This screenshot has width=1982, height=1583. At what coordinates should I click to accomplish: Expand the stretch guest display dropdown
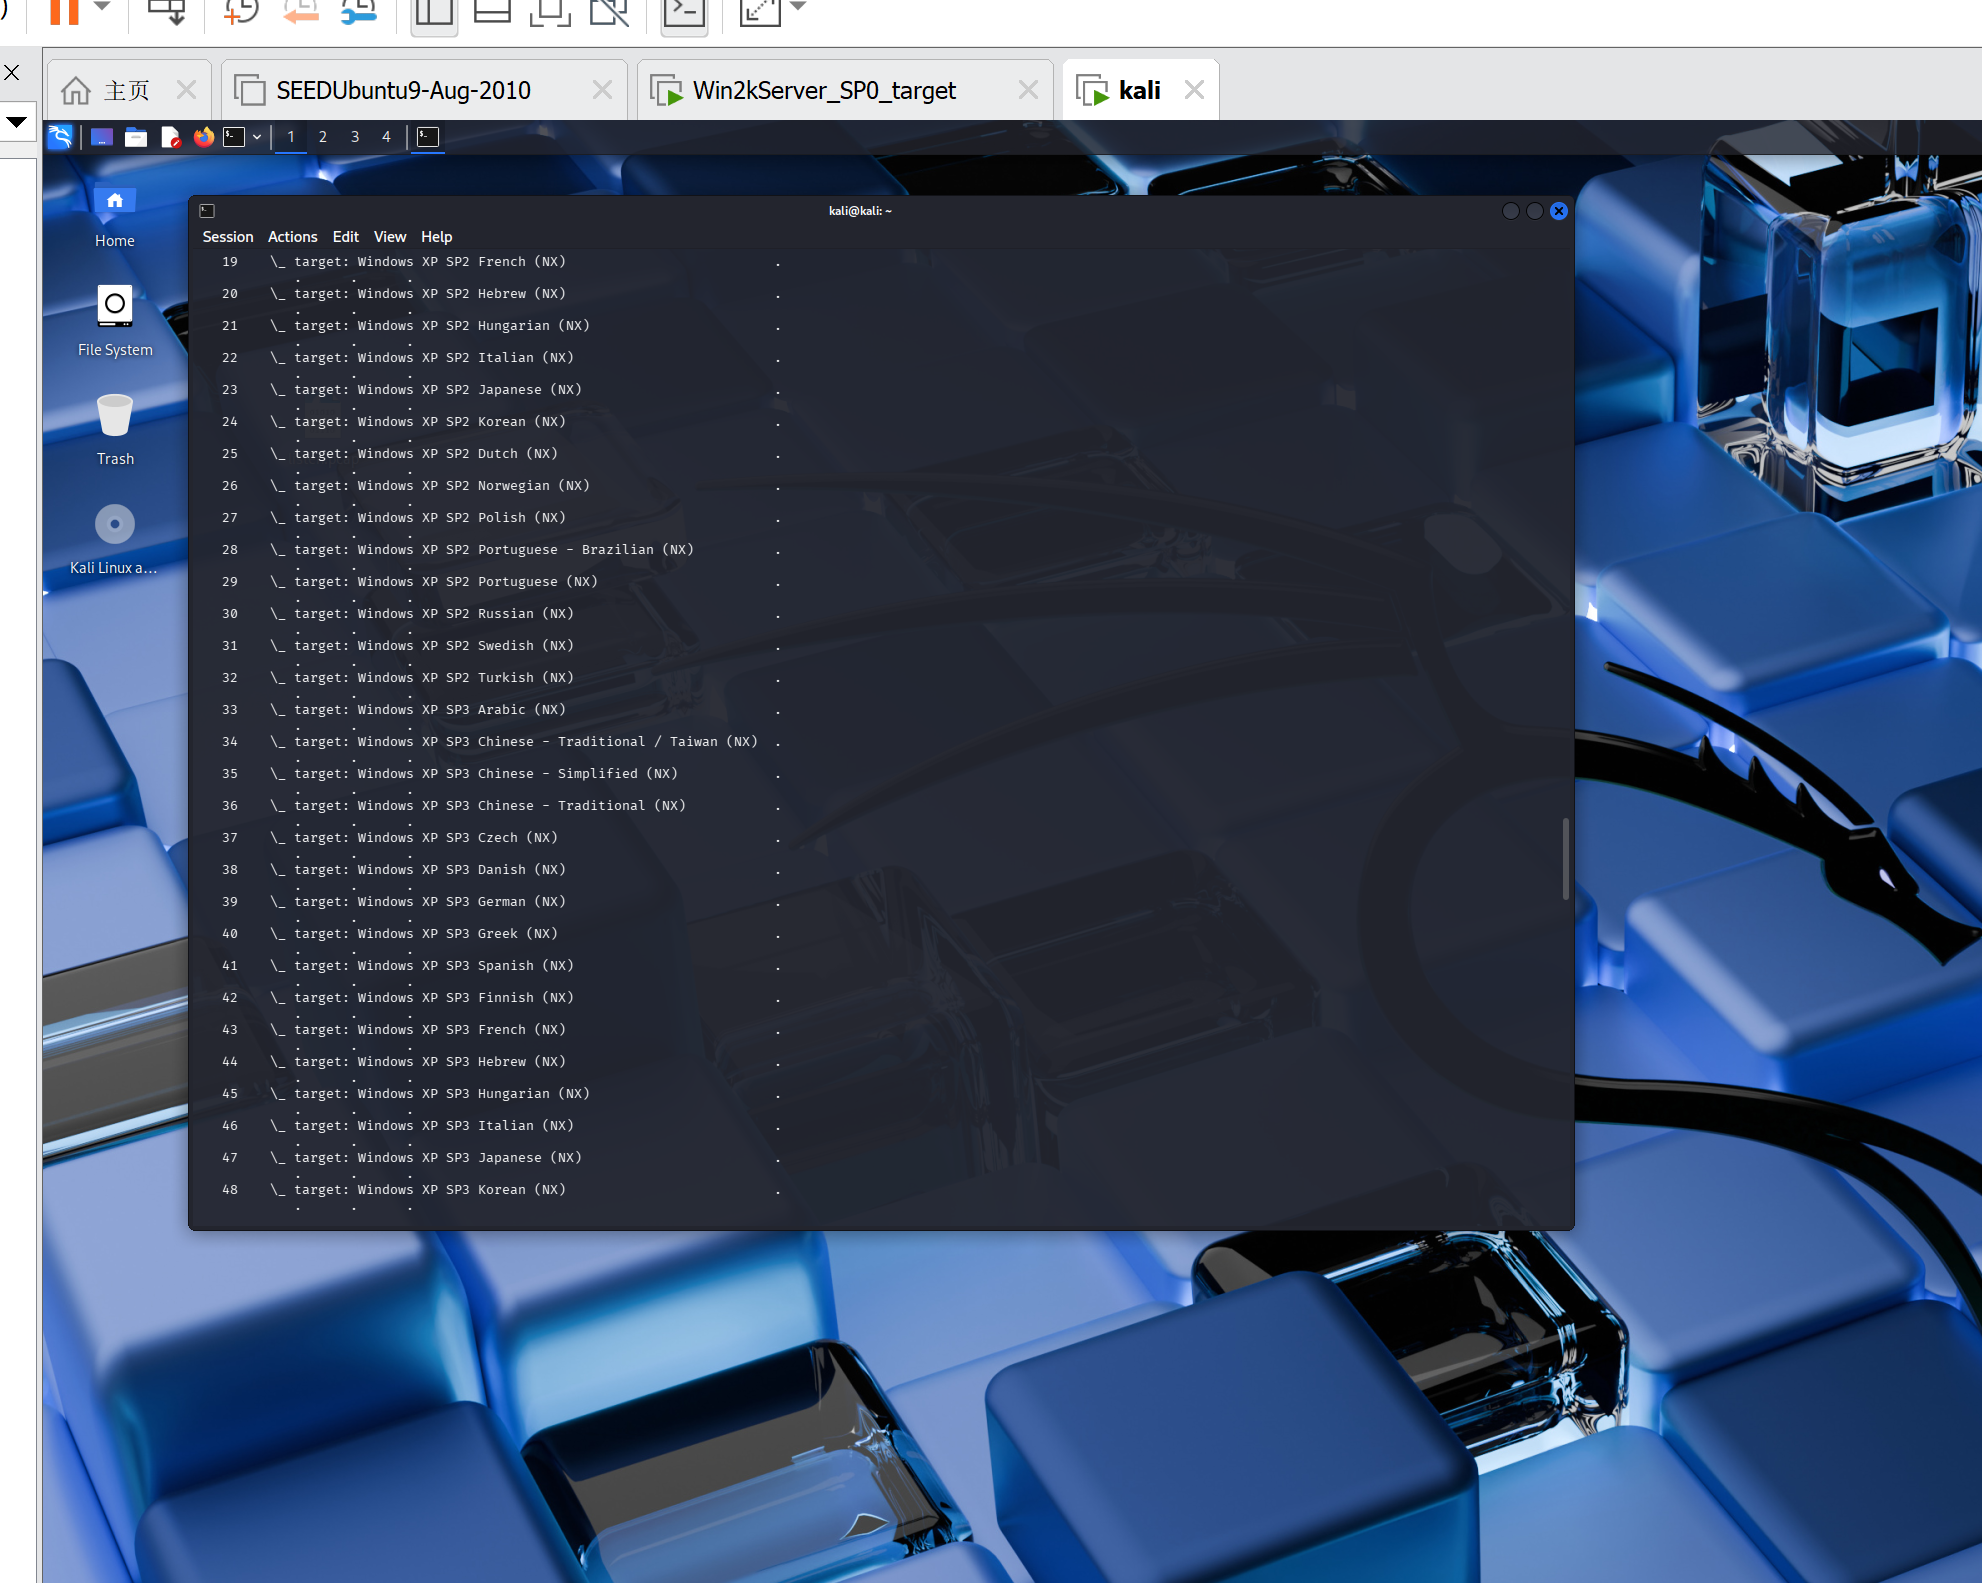pos(798,6)
